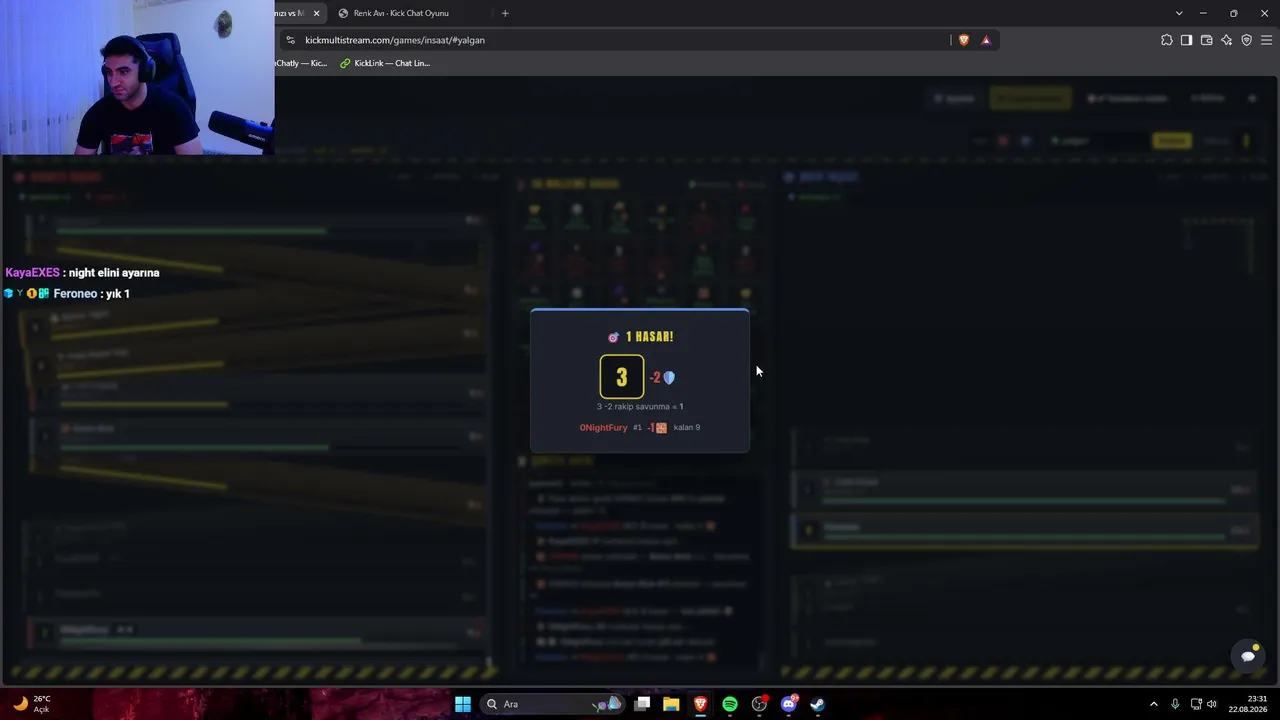The height and width of the screenshot is (720, 1280).
Task: Open a new browser tab
Action: (505, 13)
